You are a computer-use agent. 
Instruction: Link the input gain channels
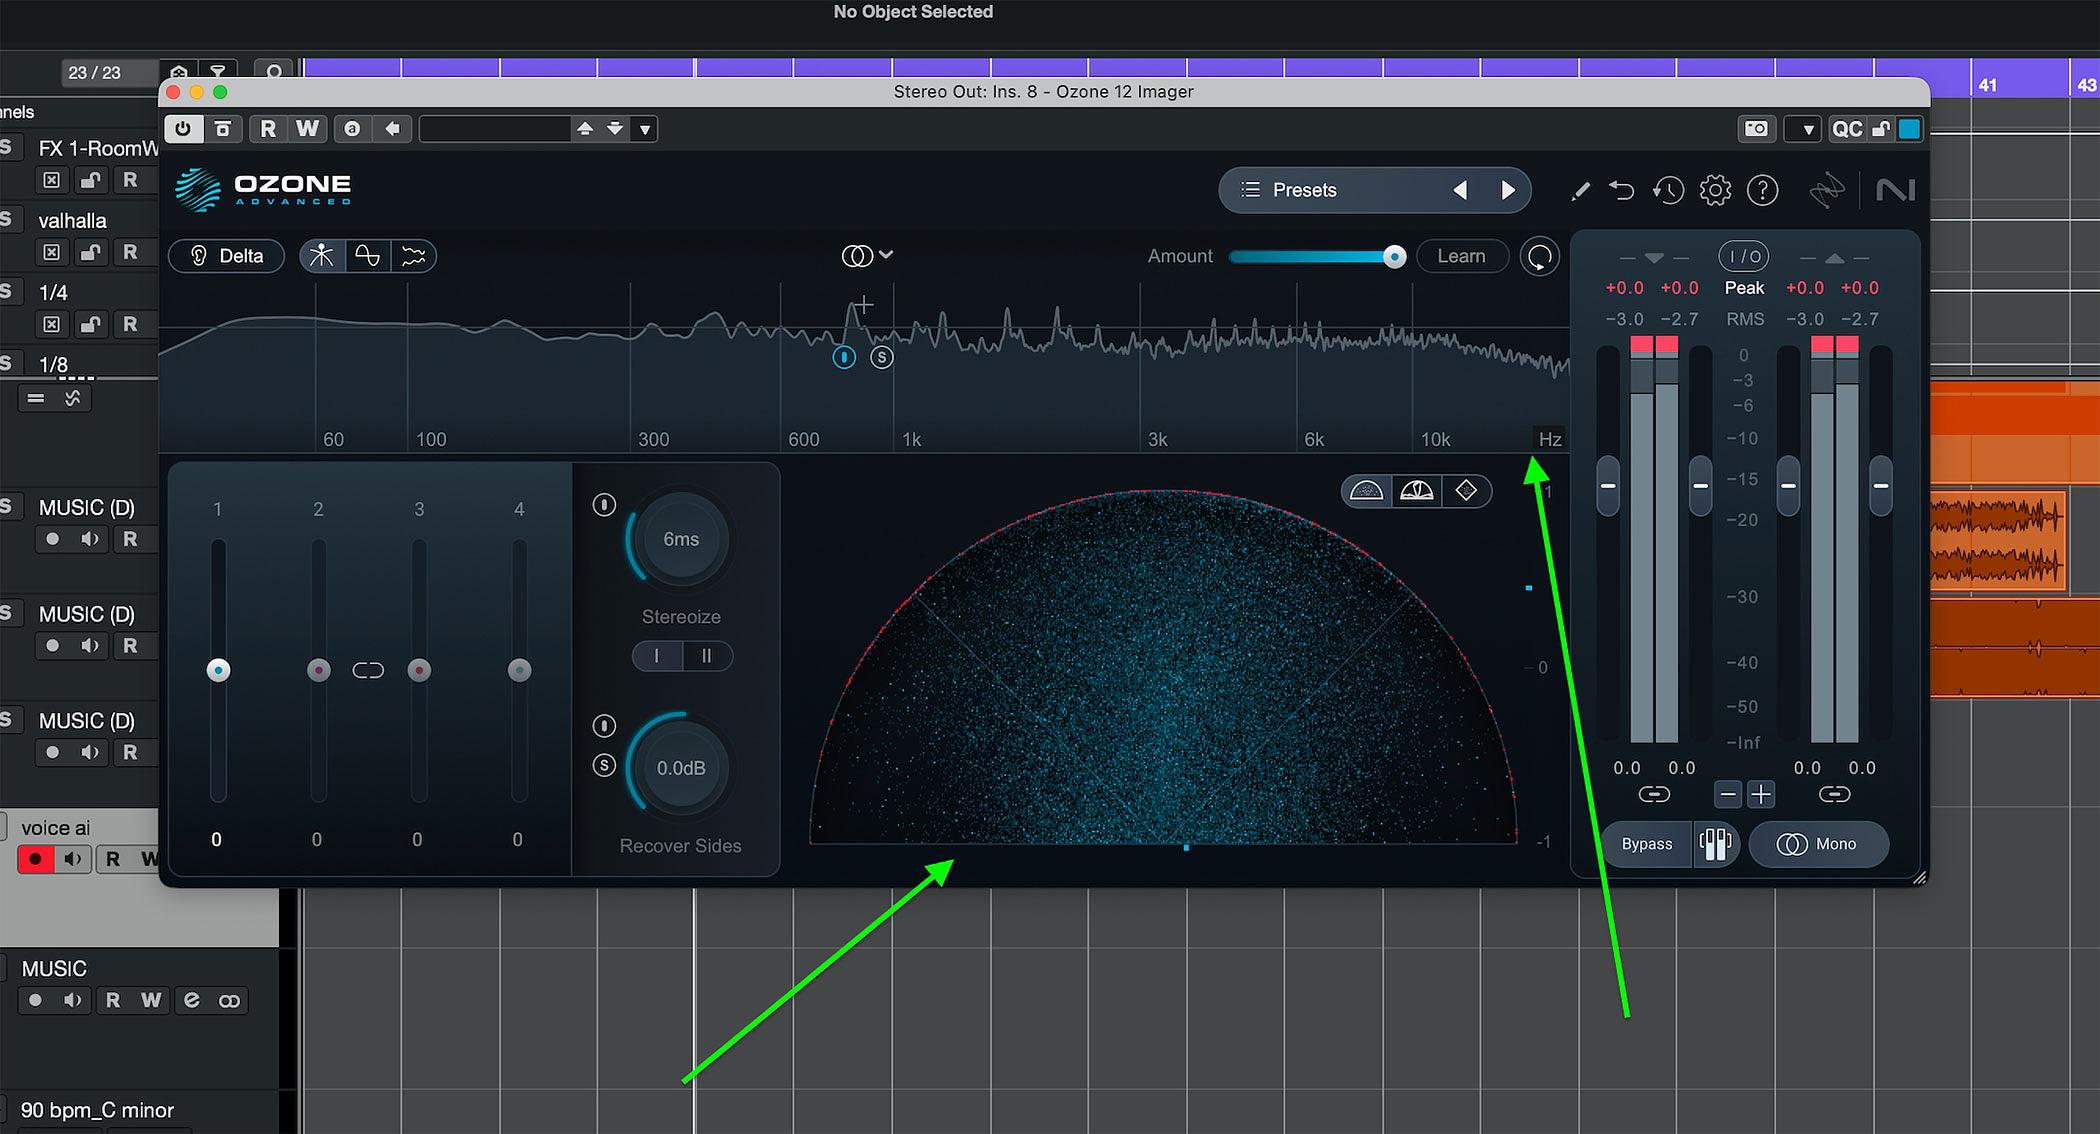(1654, 795)
